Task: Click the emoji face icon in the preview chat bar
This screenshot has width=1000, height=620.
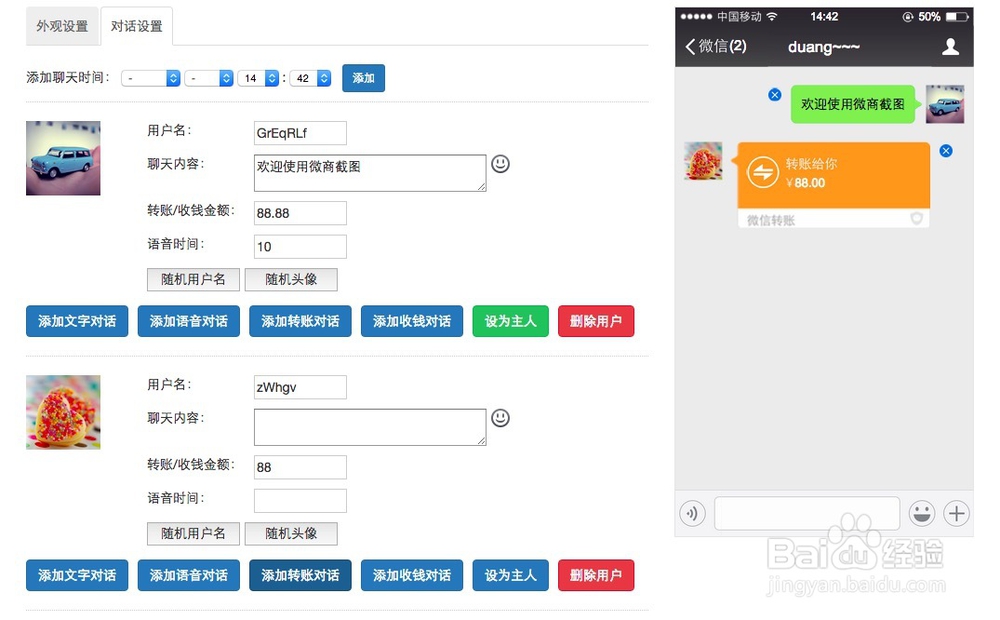Action: pos(922,513)
